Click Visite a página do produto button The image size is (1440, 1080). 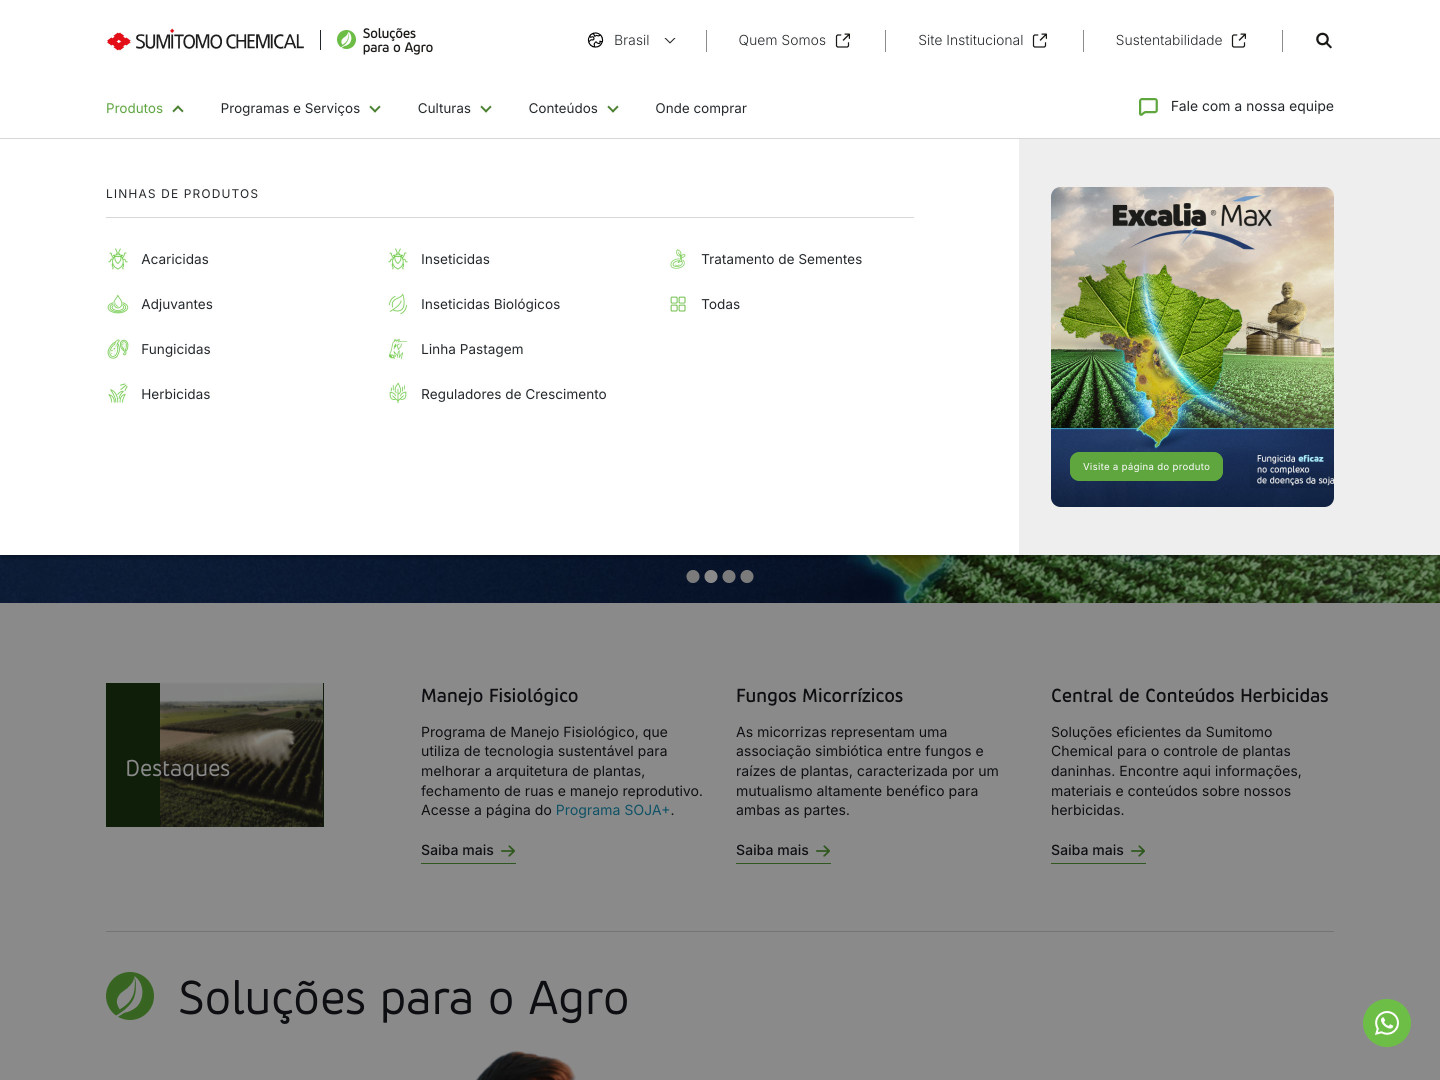pyautogui.click(x=1146, y=467)
